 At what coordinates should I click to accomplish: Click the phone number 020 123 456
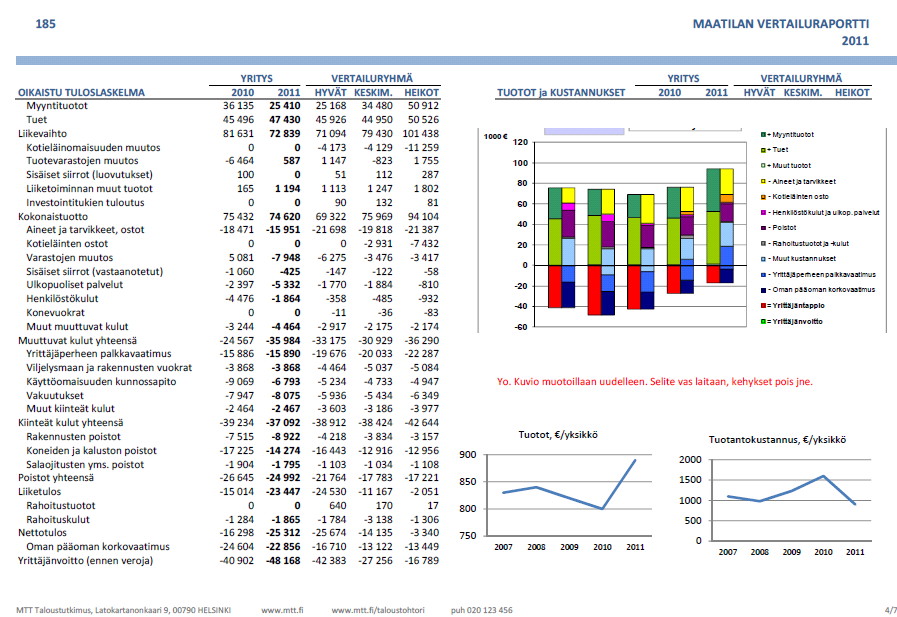(490, 610)
